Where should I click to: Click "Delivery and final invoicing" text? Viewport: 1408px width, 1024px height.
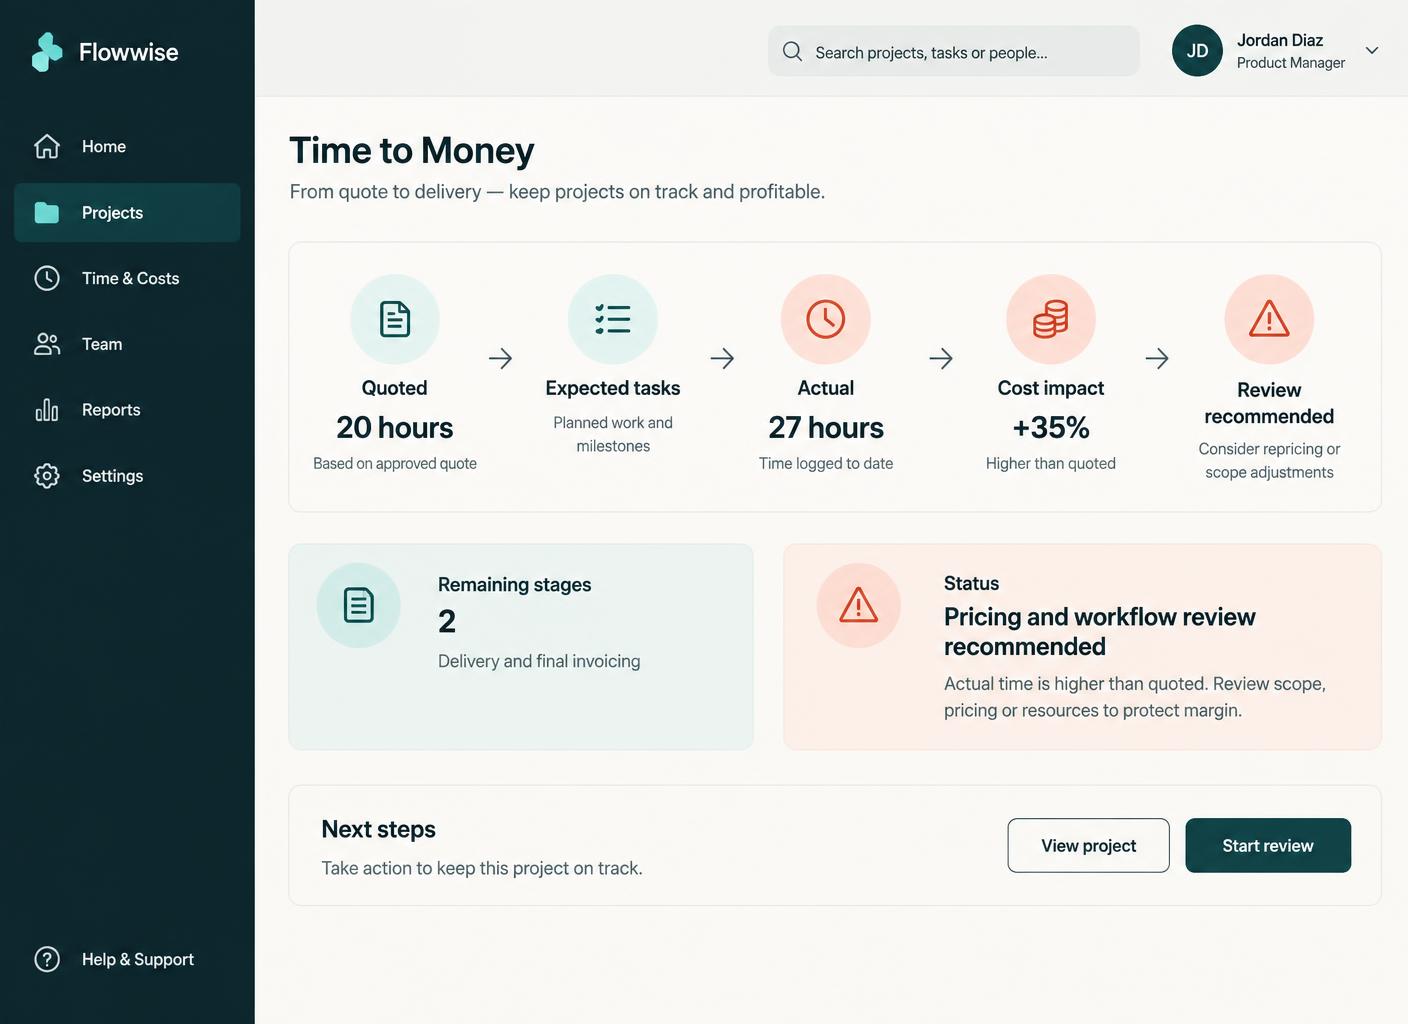point(539,661)
